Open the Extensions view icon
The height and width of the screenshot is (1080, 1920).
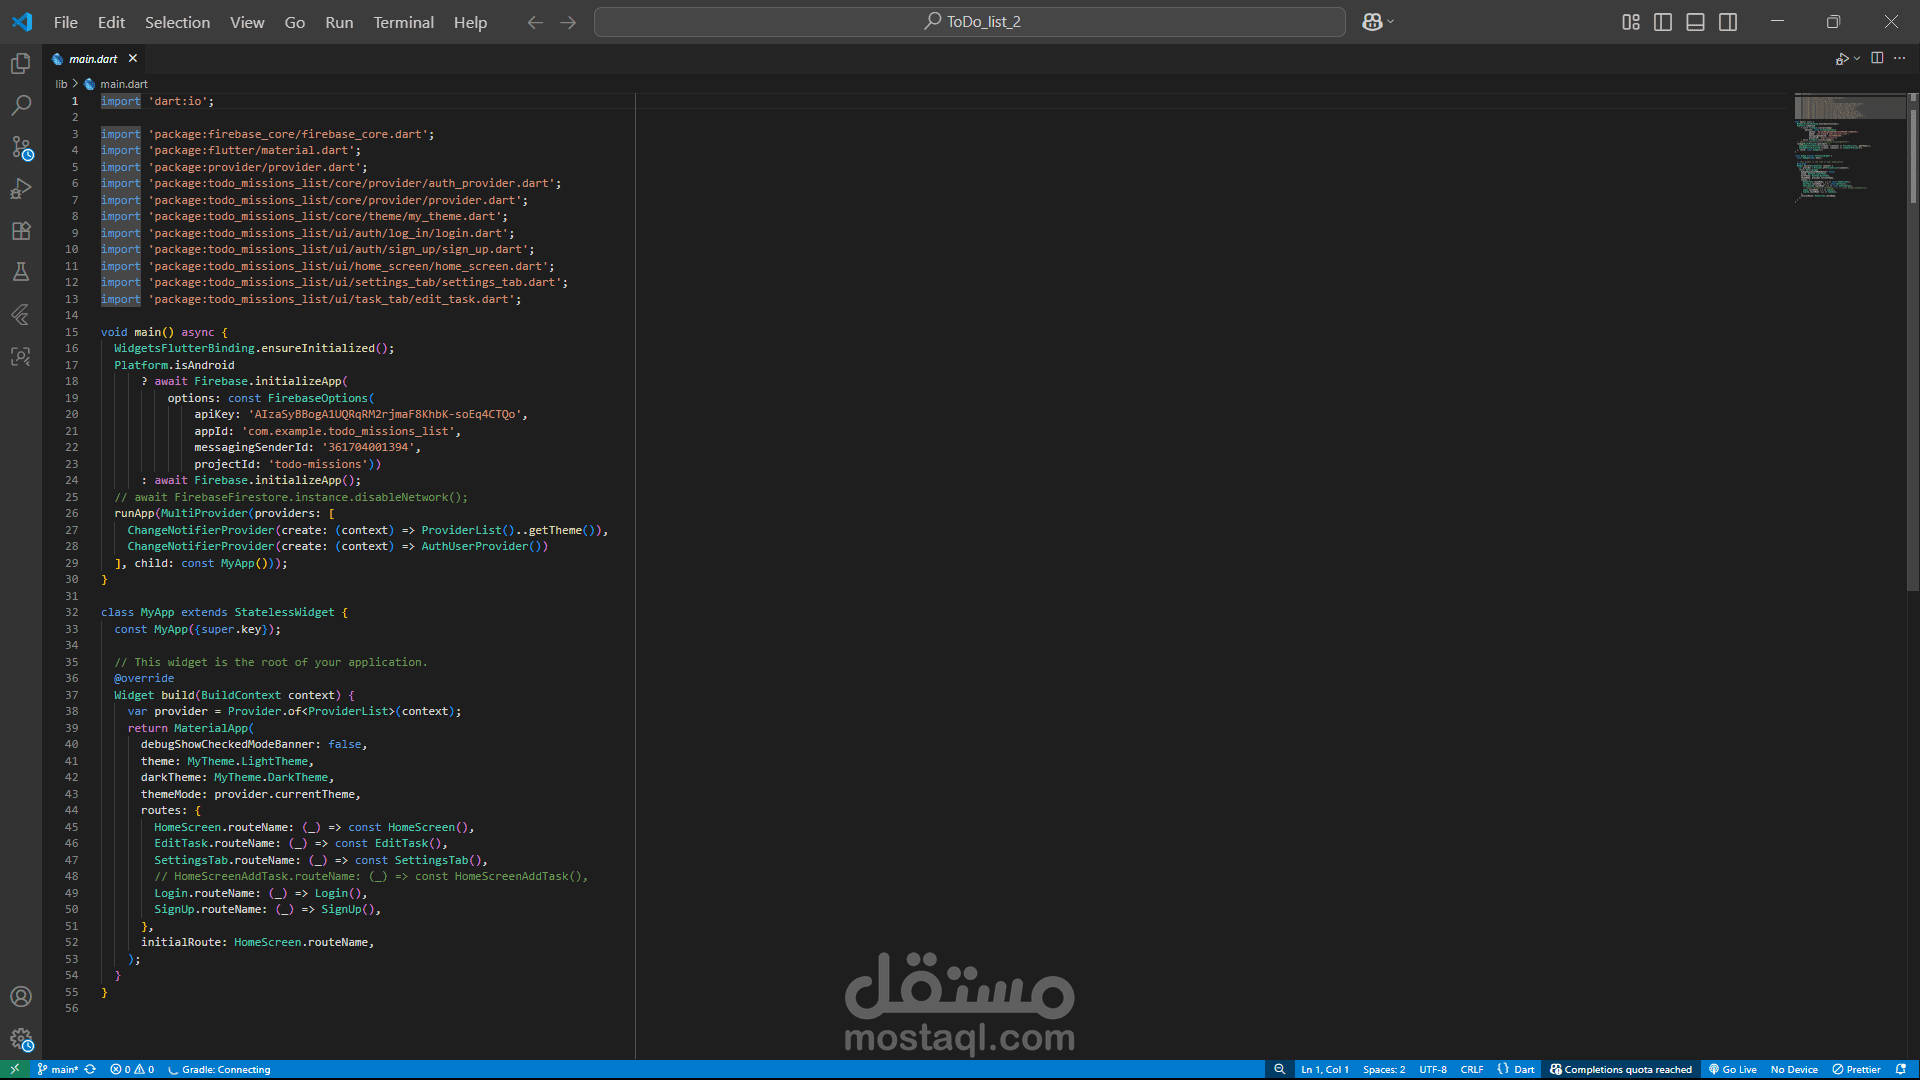(x=20, y=231)
